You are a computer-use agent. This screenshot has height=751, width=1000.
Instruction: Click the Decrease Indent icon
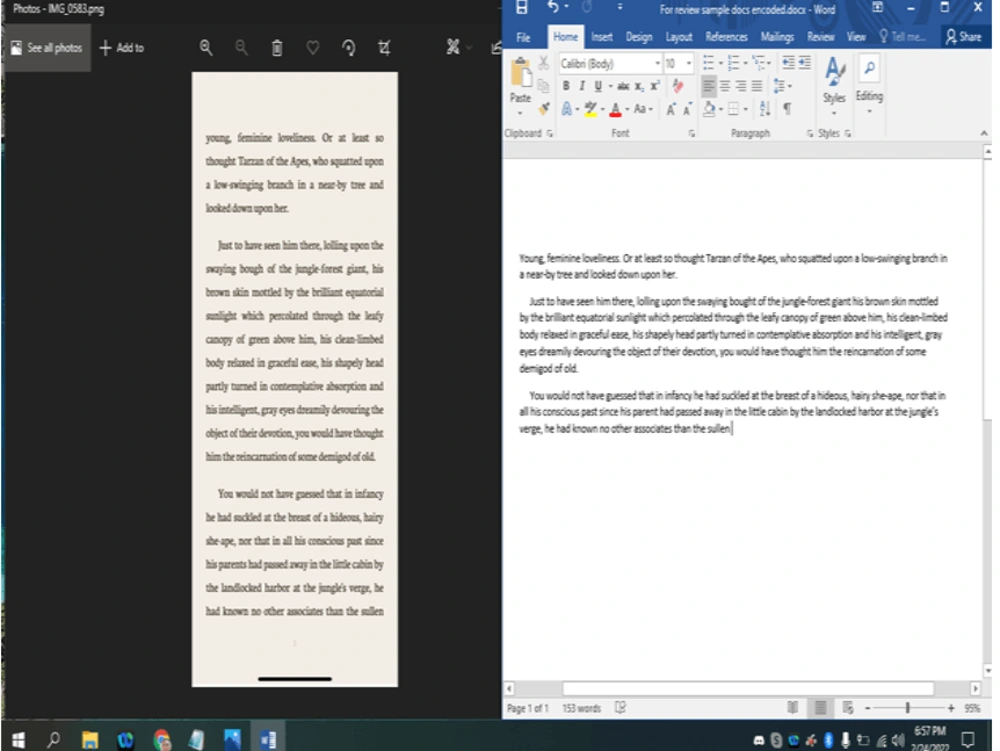click(788, 62)
